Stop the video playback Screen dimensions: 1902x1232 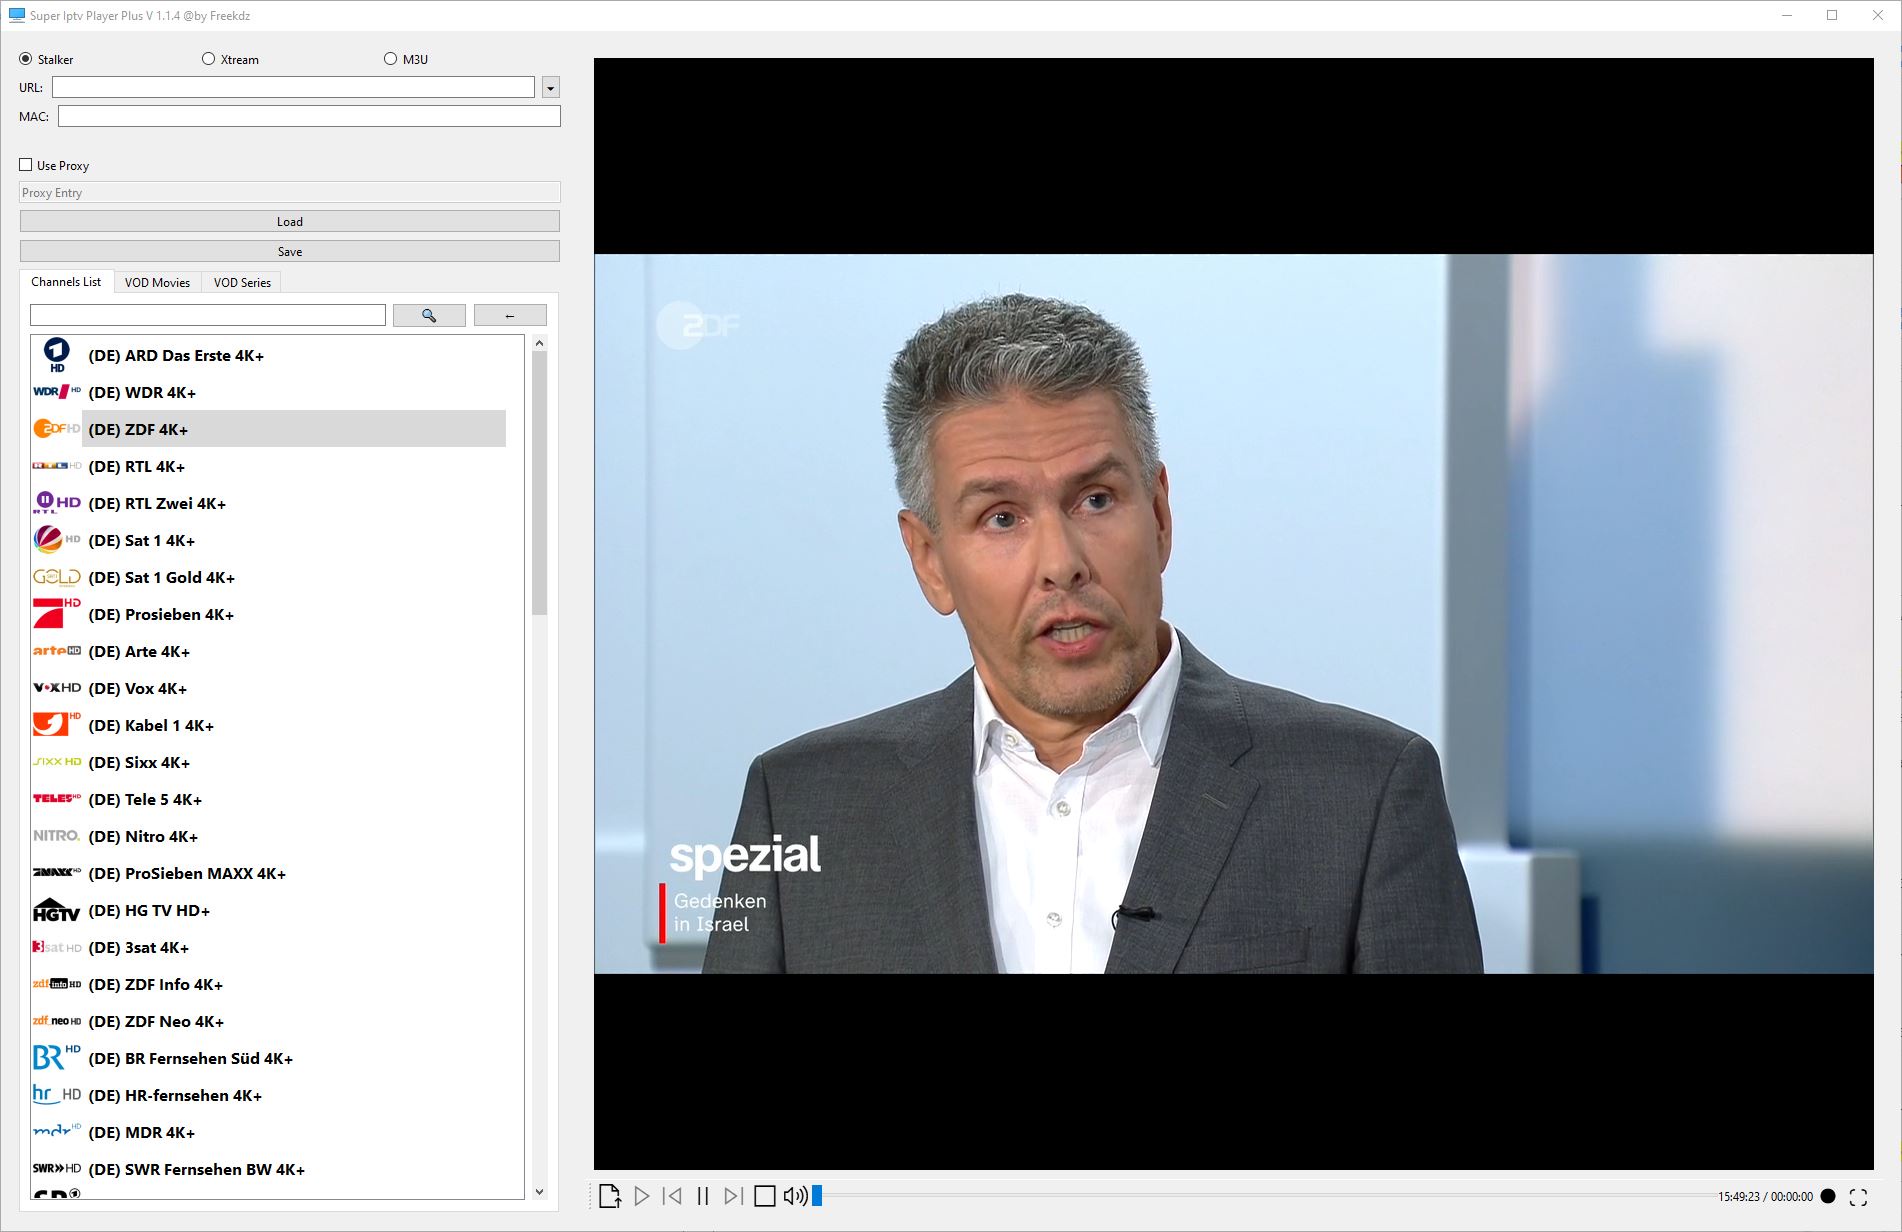click(x=765, y=1196)
